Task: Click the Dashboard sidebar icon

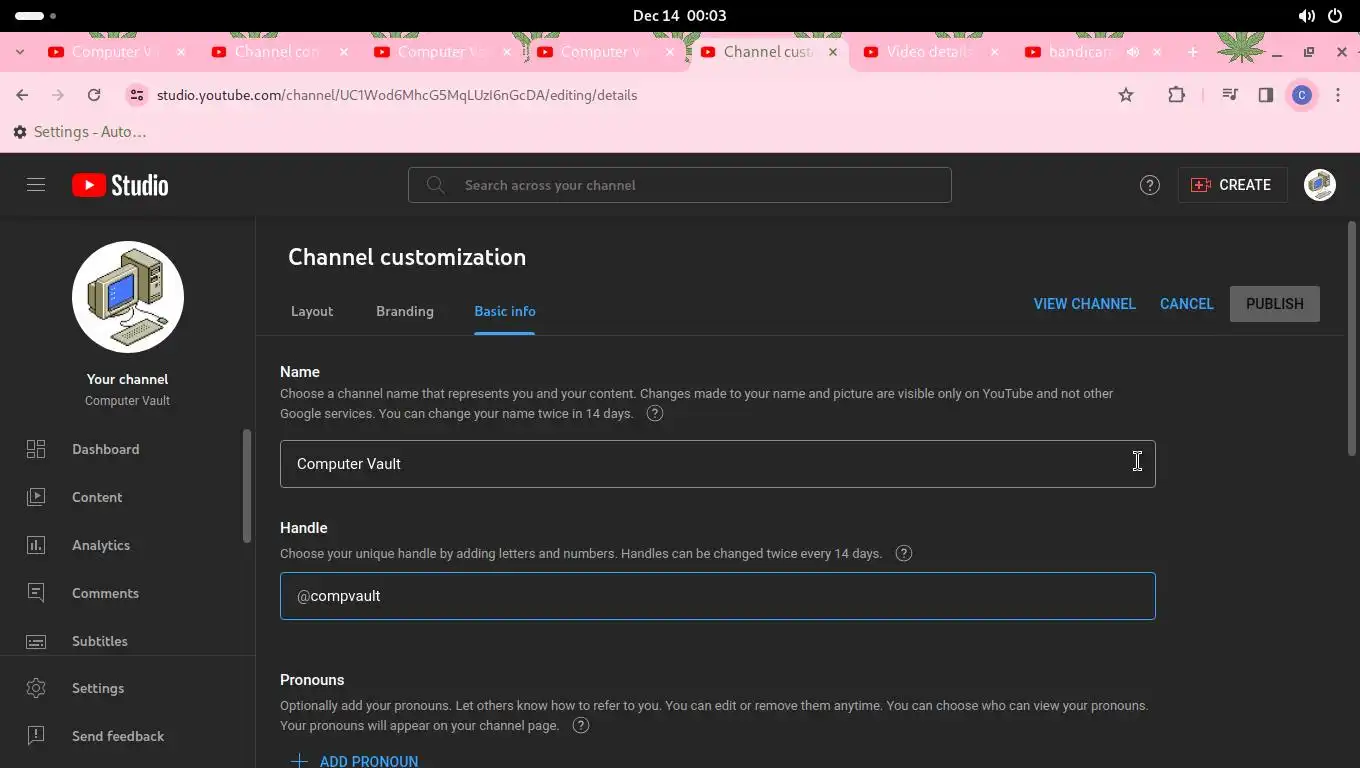Action: click(x=36, y=449)
